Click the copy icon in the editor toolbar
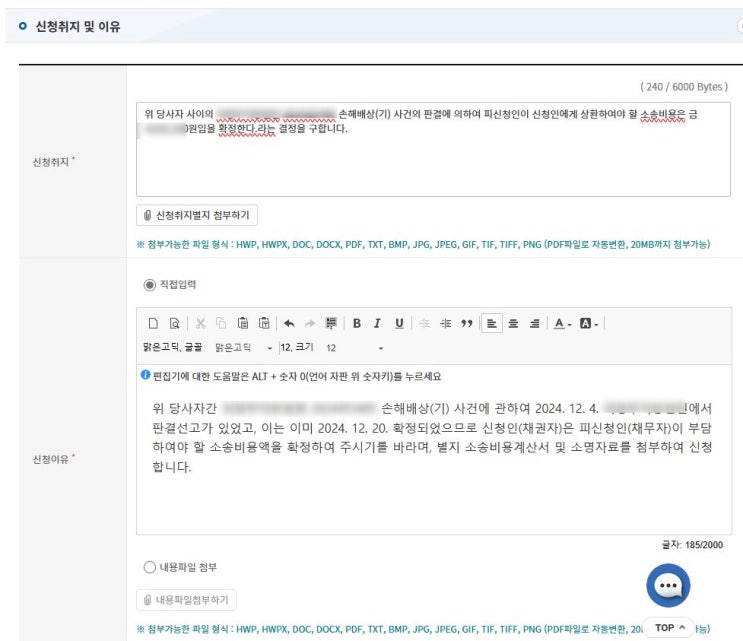 click(221, 323)
